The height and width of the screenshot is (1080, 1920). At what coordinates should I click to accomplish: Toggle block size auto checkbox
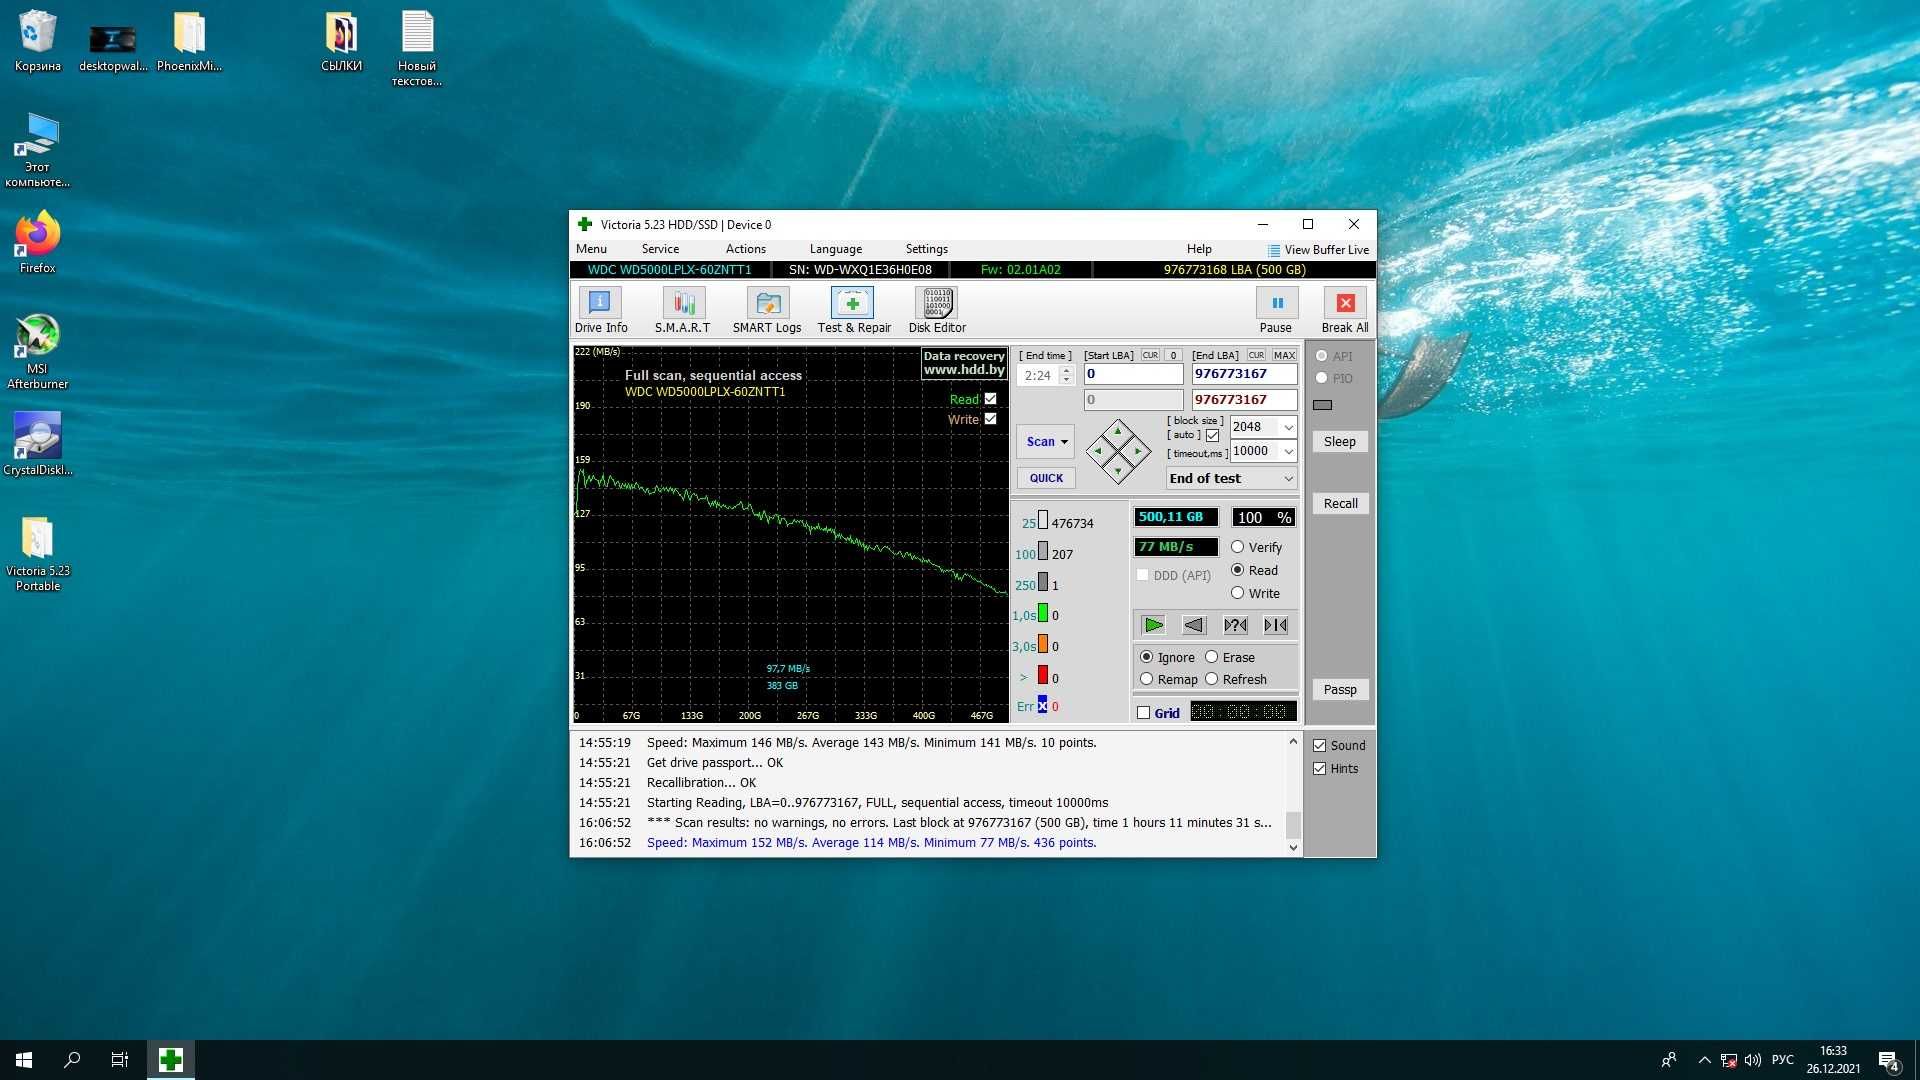(x=1212, y=436)
